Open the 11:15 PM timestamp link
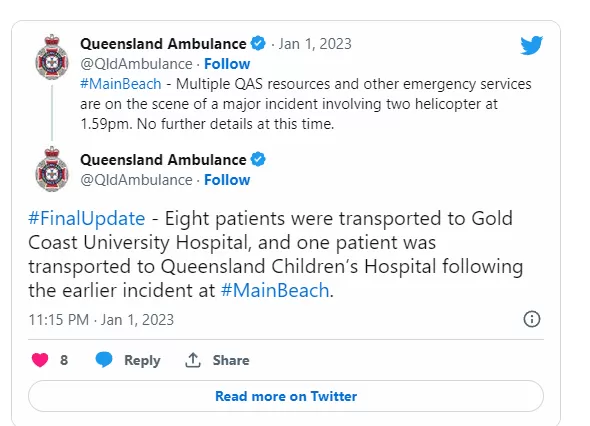 tap(101, 320)
